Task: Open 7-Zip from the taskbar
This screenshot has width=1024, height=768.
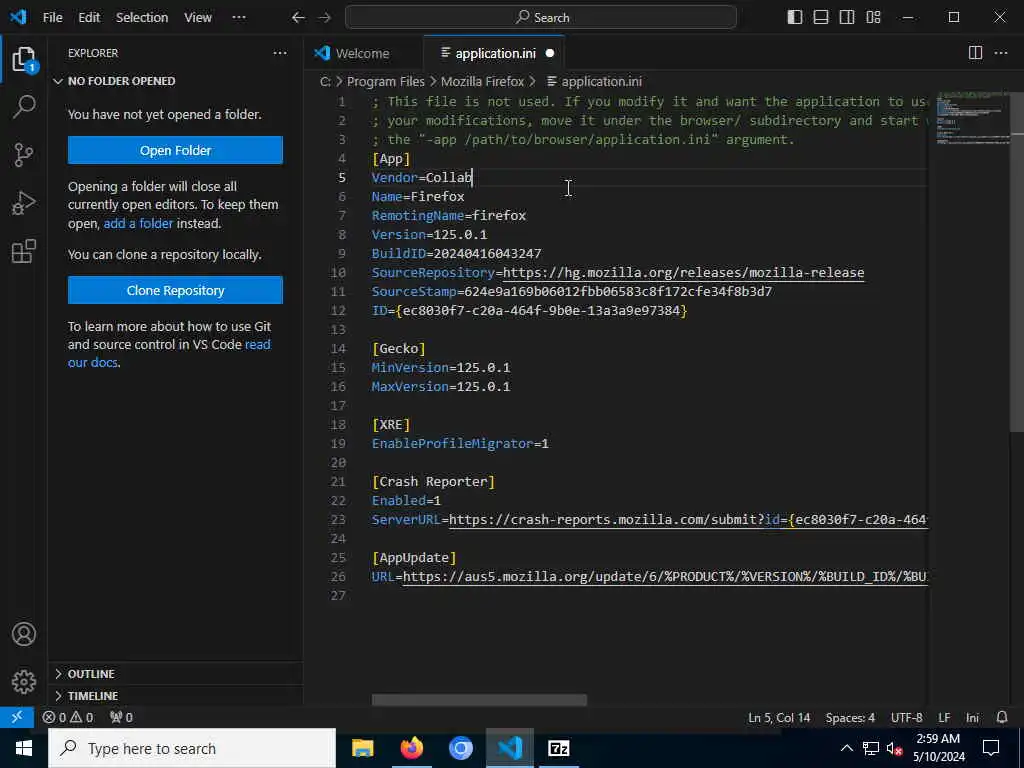Action: (558, 748)
